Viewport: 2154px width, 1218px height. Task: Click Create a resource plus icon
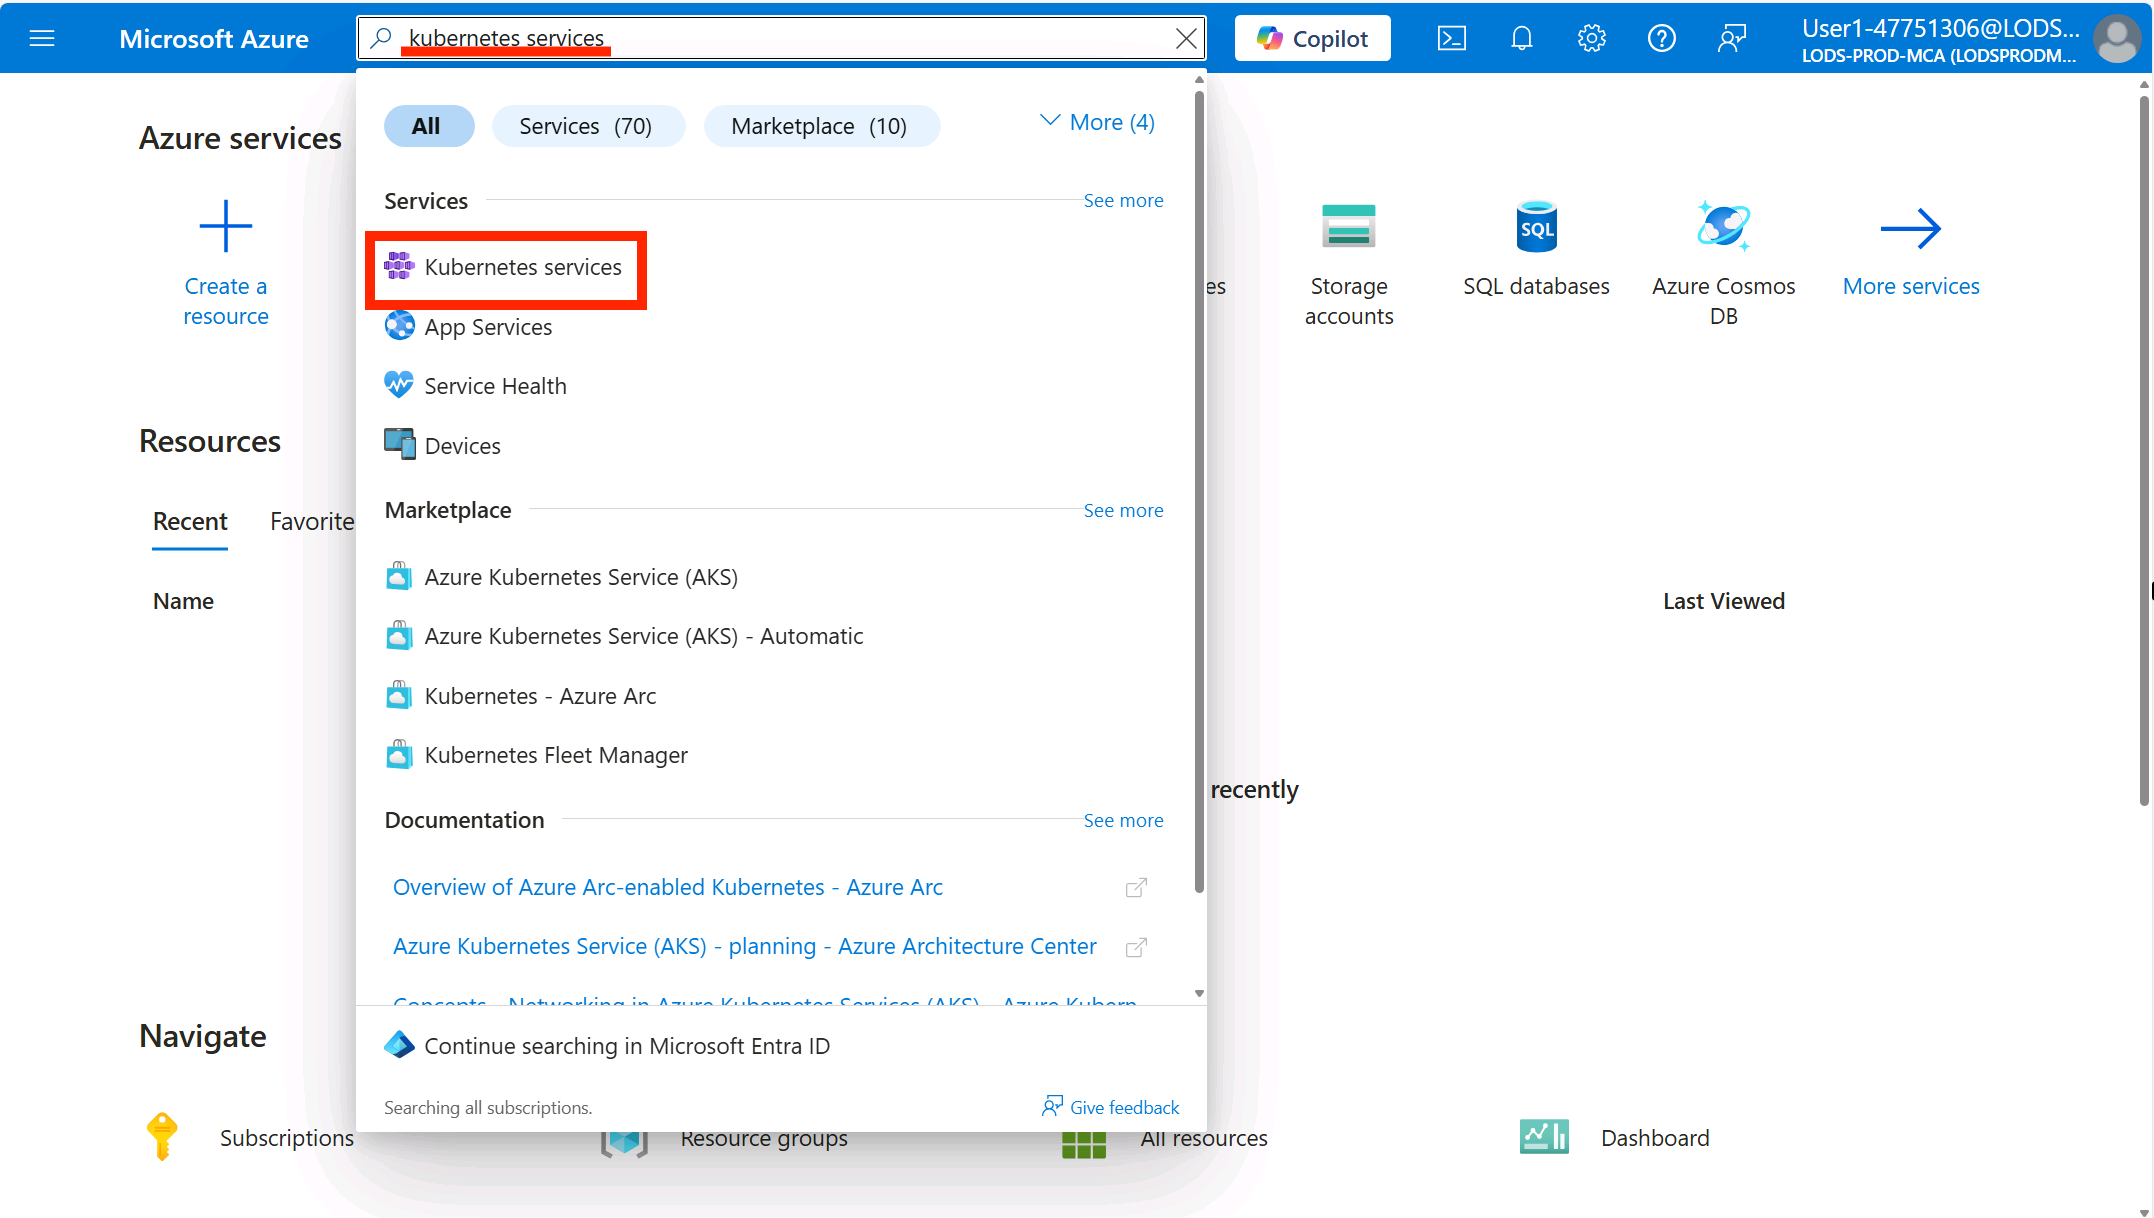click(226, 226)
